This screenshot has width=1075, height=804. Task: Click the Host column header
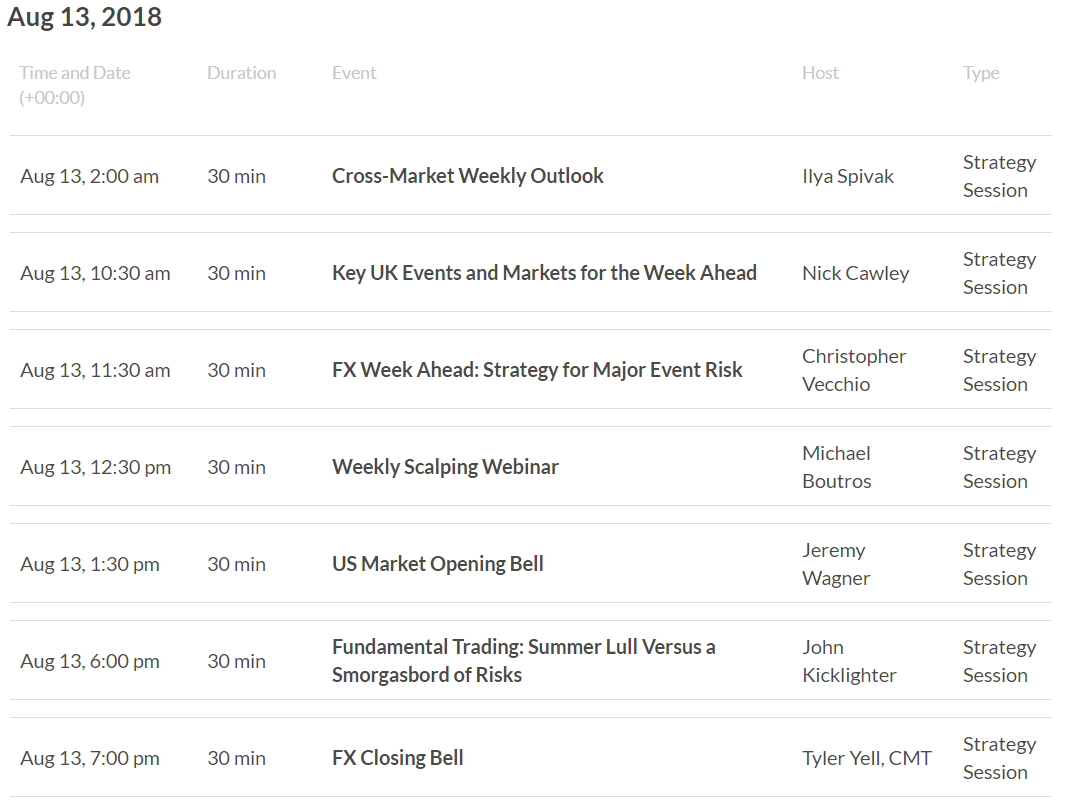(820, 73)
